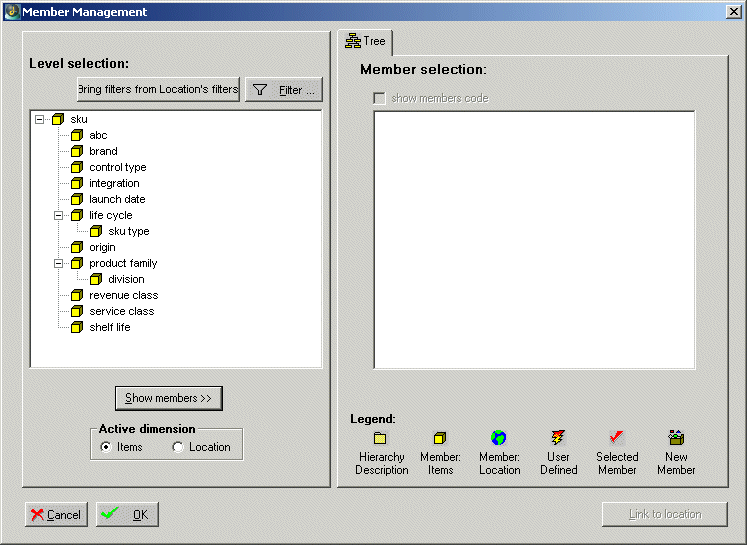Image resolution: width=747 pixels, height=545 pixels.
Task: Collapse the sku root node
Action: point(40,119)
